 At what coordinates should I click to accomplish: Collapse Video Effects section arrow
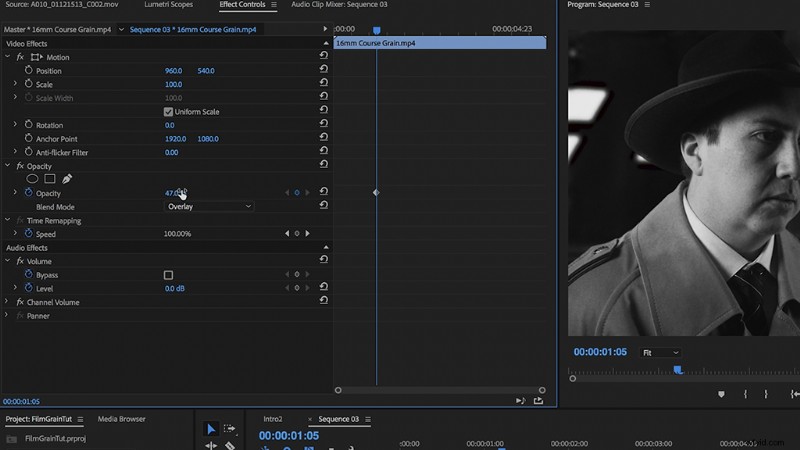[326, 43]
